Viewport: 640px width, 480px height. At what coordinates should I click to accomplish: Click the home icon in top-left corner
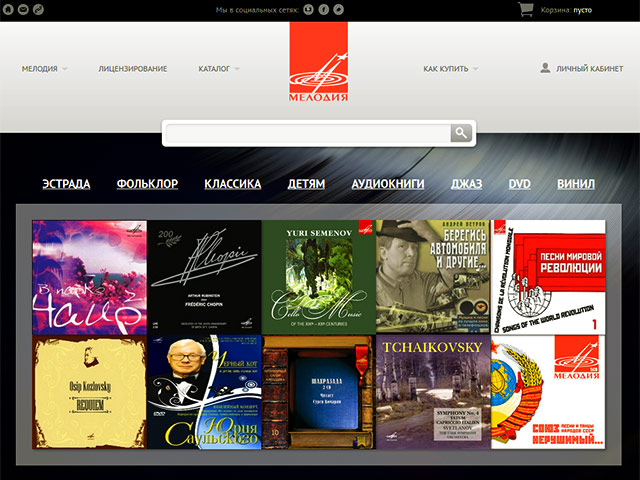coord(9,9)
